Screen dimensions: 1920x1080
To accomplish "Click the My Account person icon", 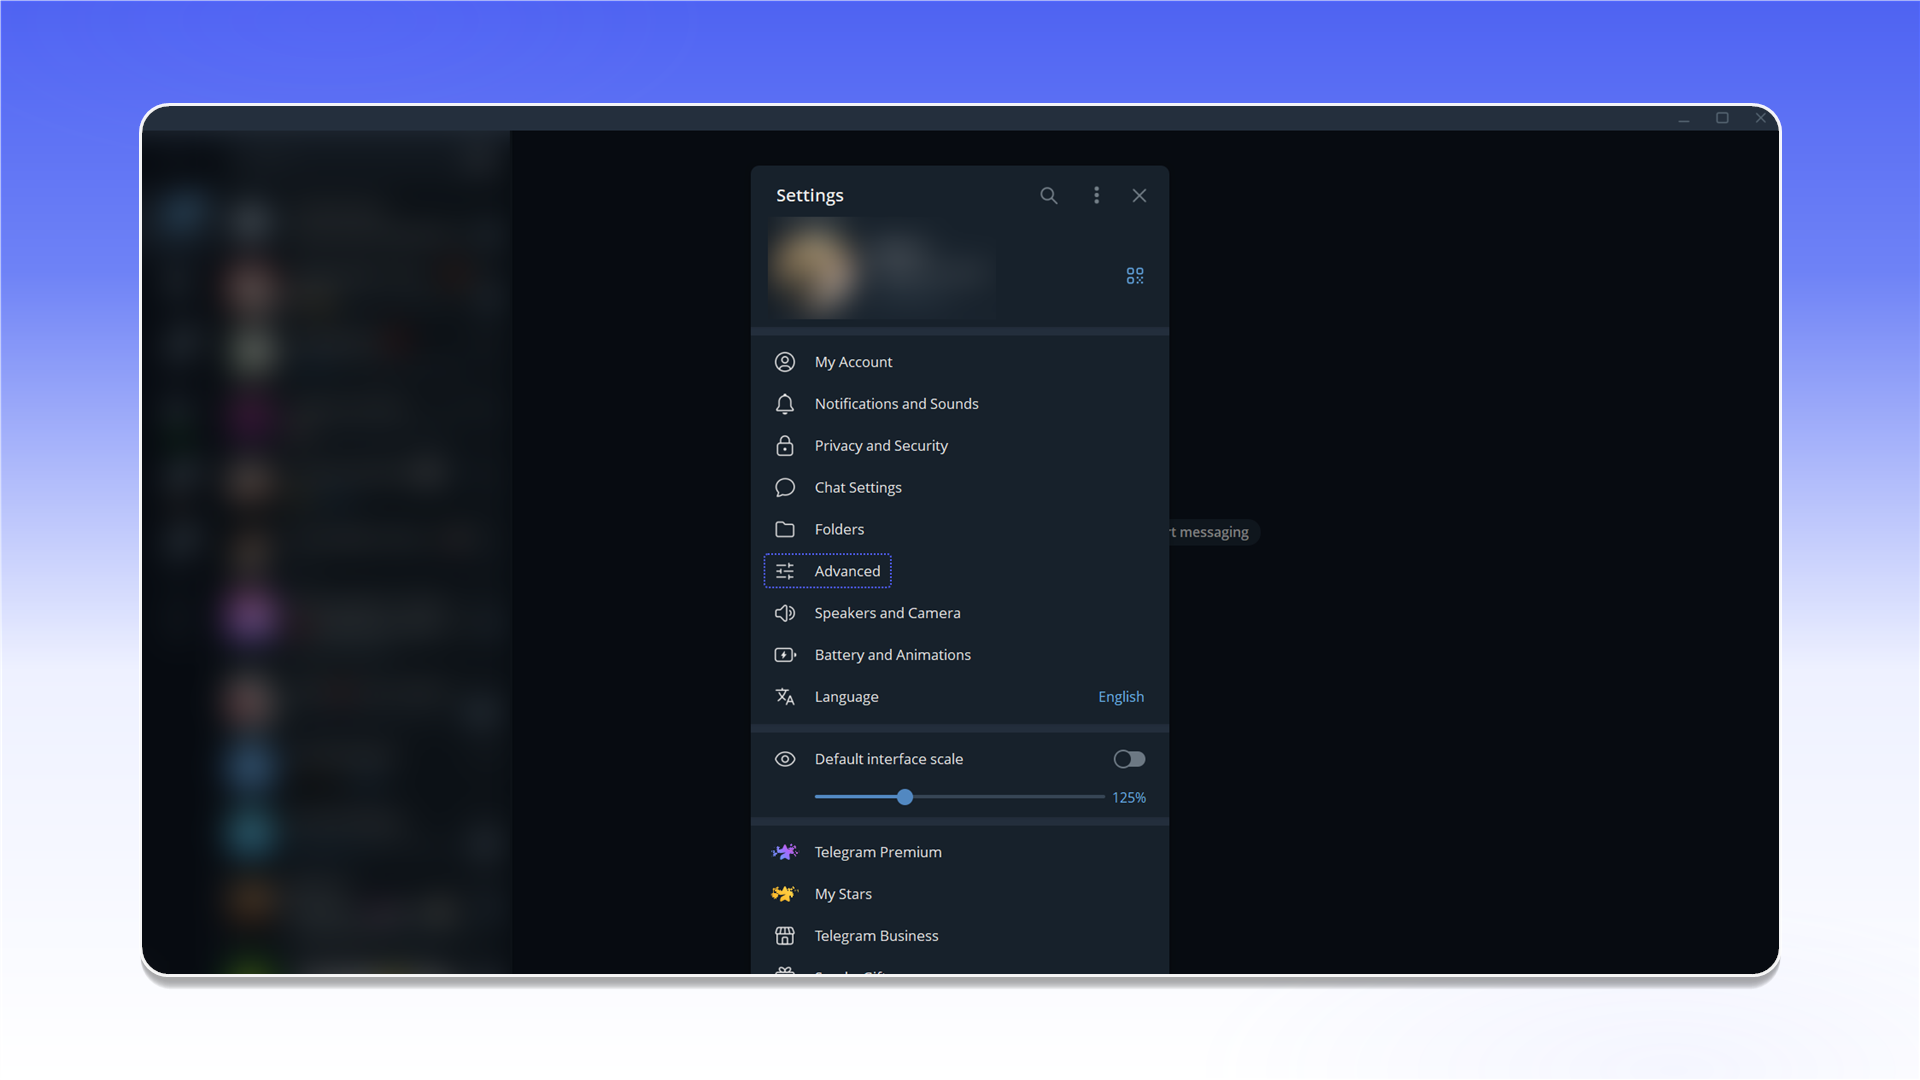I will pyautogui.click(x=785, y=362).
